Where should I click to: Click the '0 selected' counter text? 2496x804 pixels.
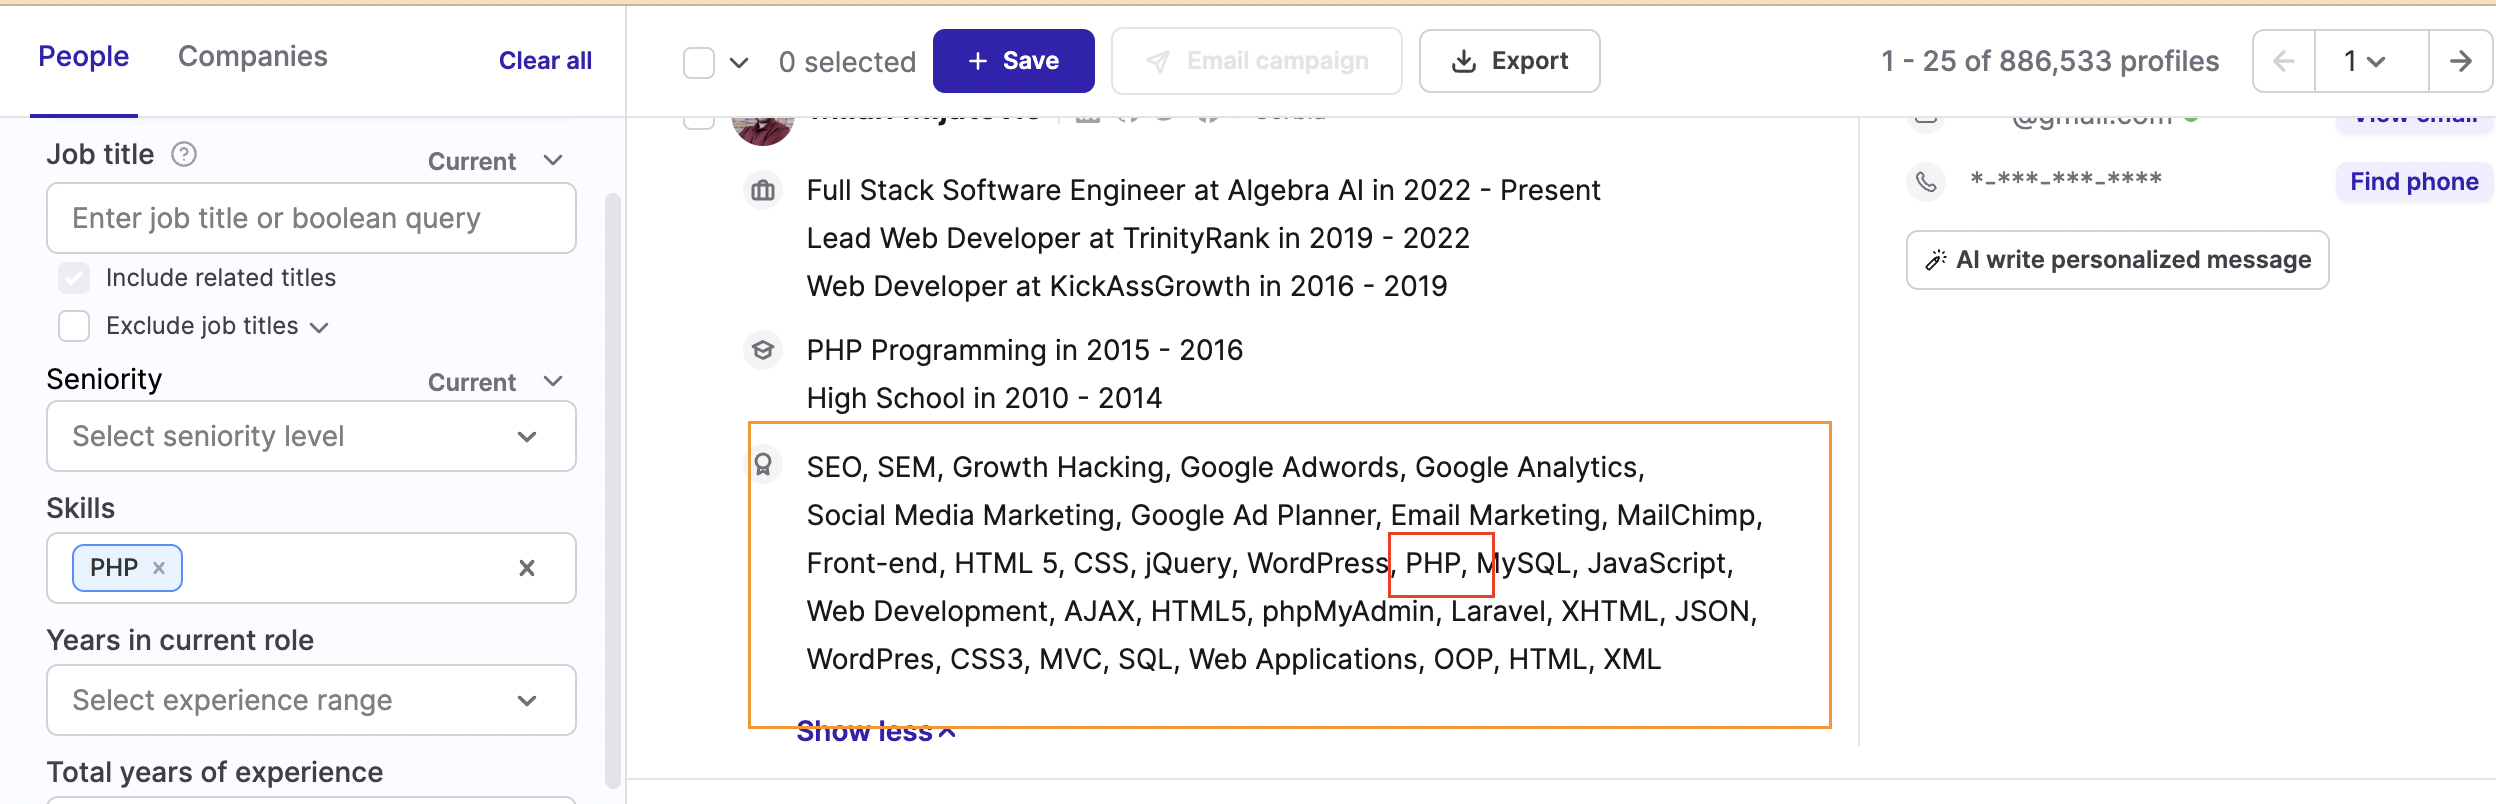click(x=847, y=62)
